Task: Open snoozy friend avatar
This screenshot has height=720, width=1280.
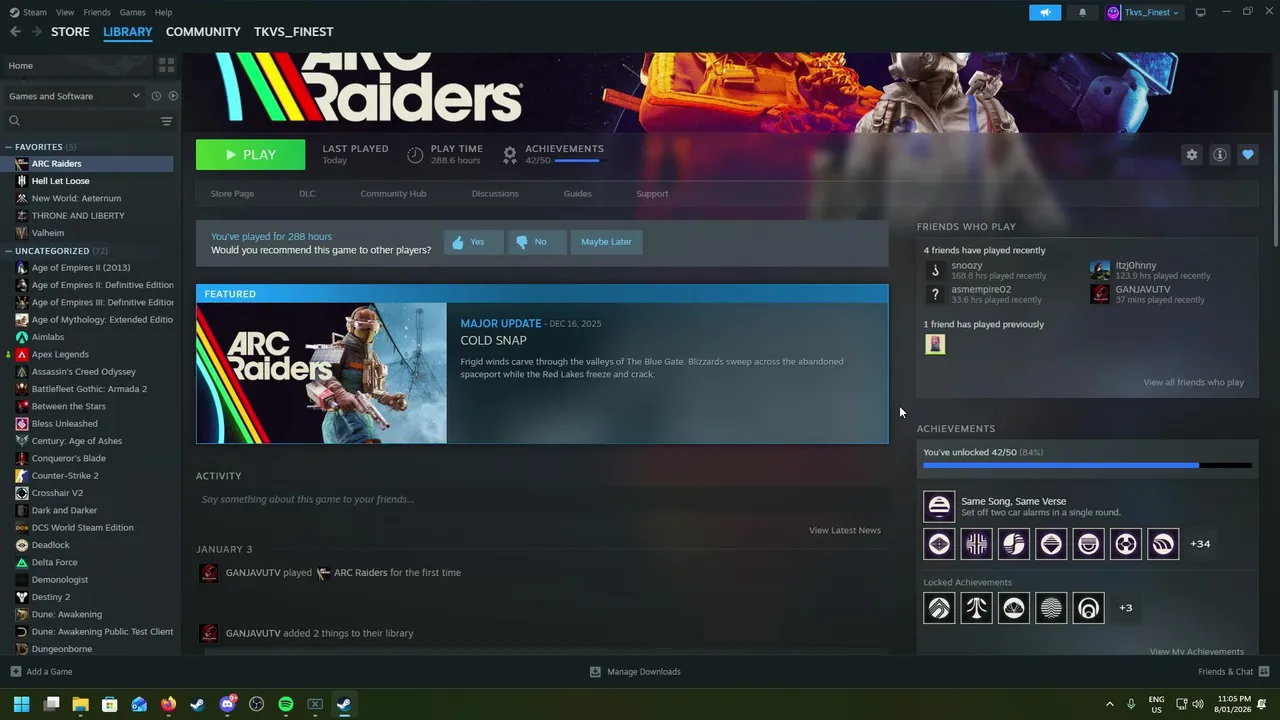Action: click(x=935, y=270)
